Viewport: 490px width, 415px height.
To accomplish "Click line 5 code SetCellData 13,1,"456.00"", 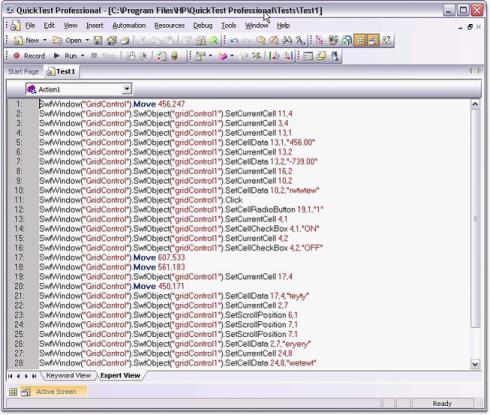I will pyautogui.click(x=177, y=142).
